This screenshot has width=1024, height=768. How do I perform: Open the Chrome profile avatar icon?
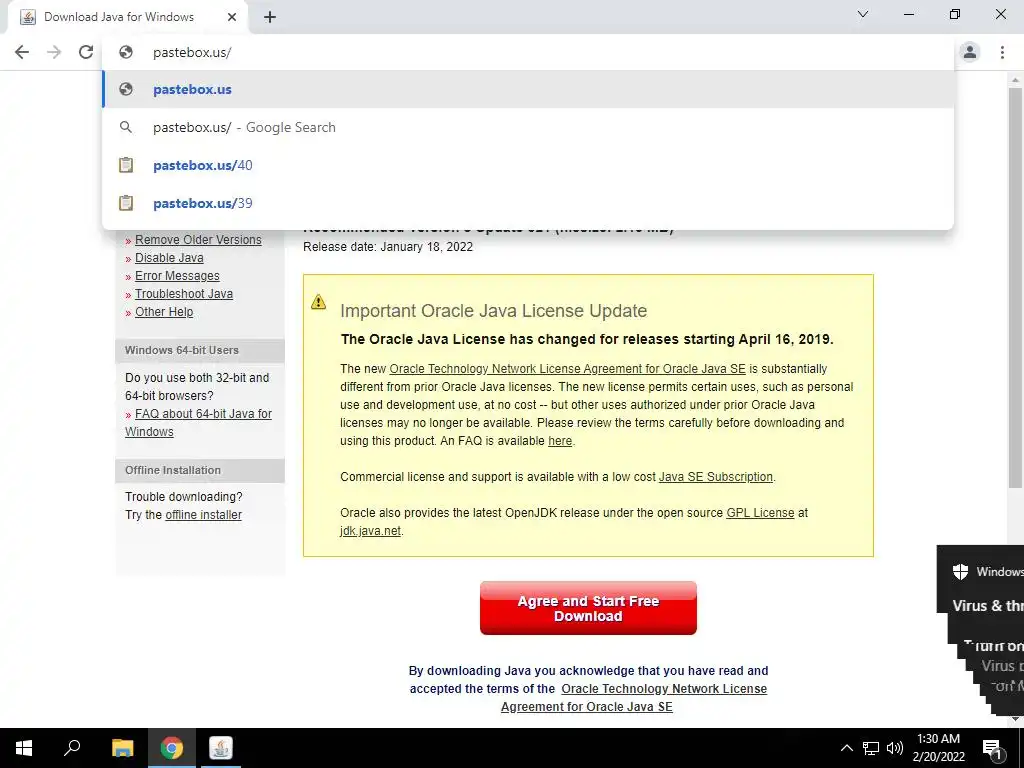(x=970, y=52)
